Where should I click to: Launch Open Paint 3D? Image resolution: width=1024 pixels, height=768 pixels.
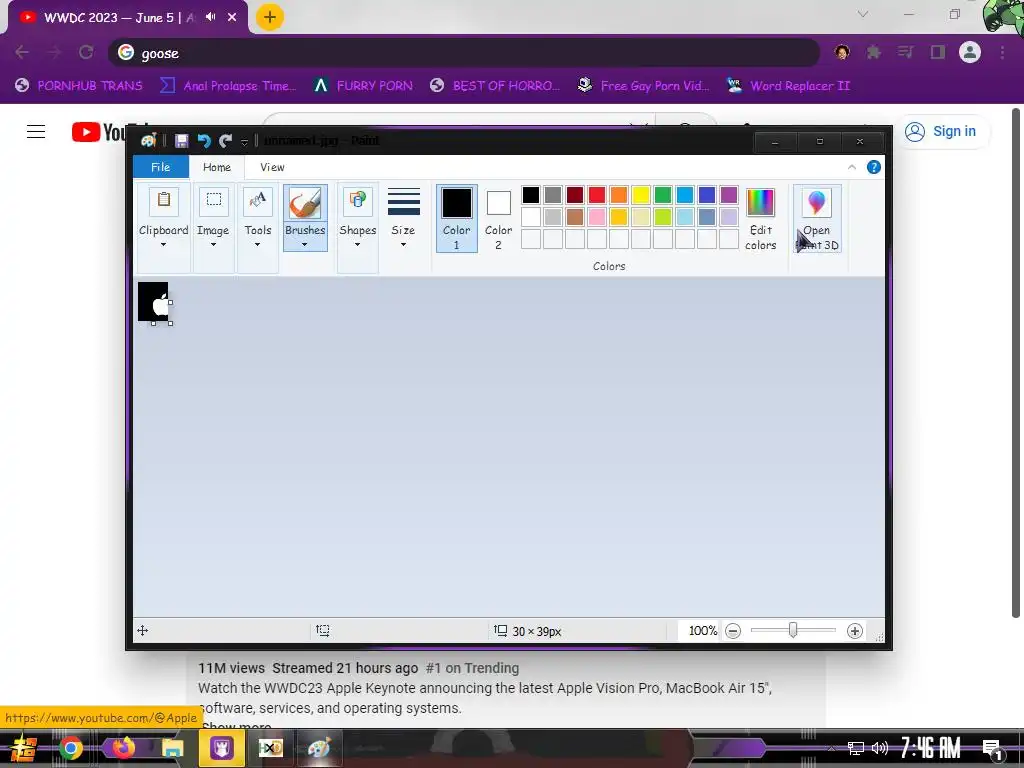point(817,218)
